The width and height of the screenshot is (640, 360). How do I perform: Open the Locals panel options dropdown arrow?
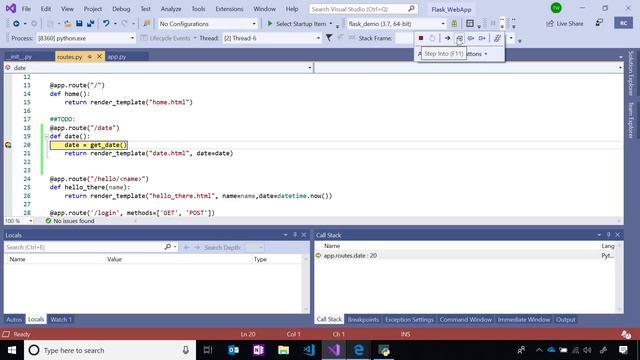[x=285, y=235]
